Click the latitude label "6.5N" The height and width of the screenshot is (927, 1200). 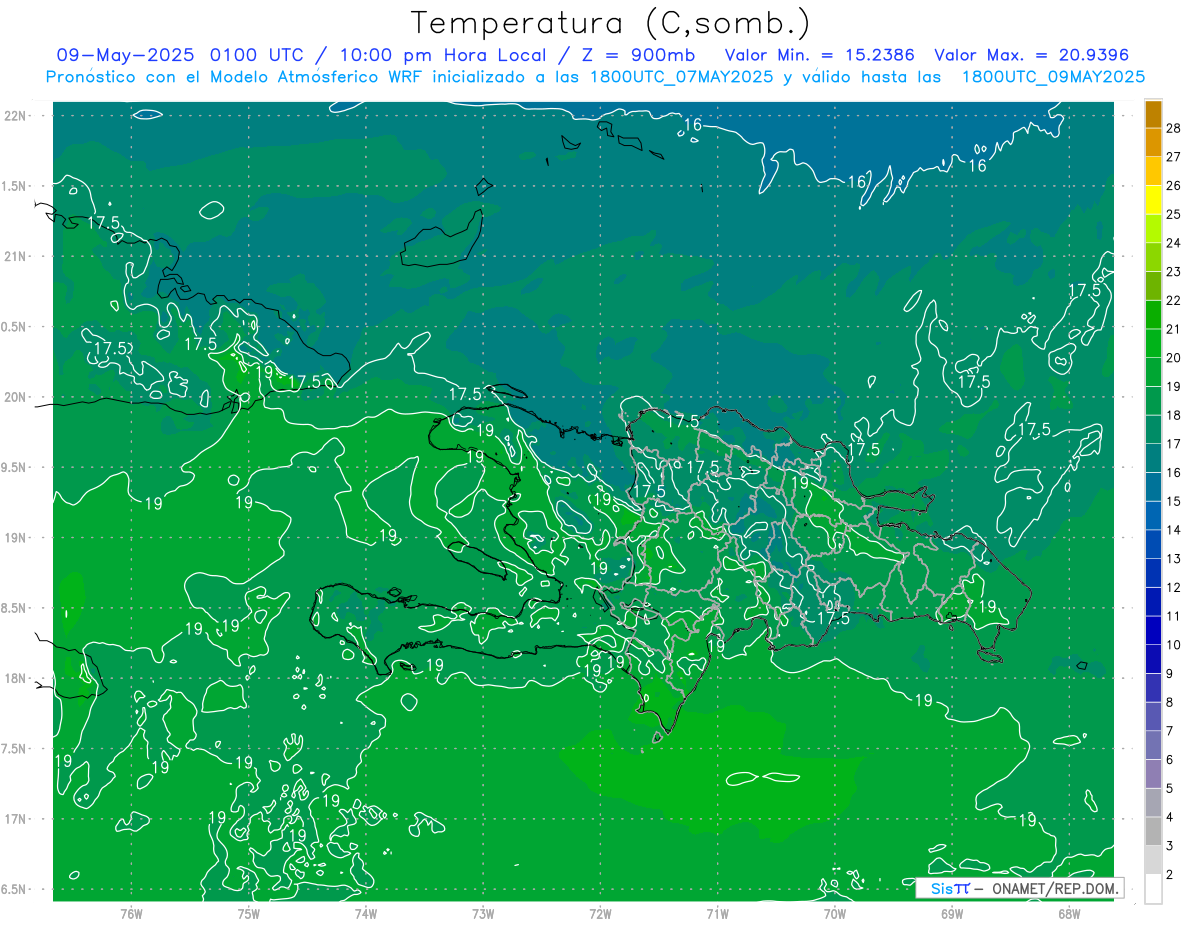point(15,890)
